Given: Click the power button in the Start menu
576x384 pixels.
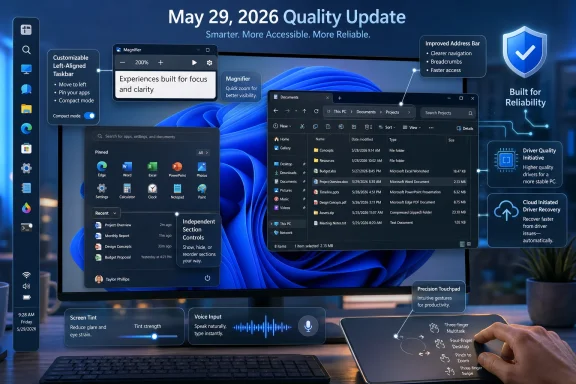Looking at the screenshot, I should [207, 278].
